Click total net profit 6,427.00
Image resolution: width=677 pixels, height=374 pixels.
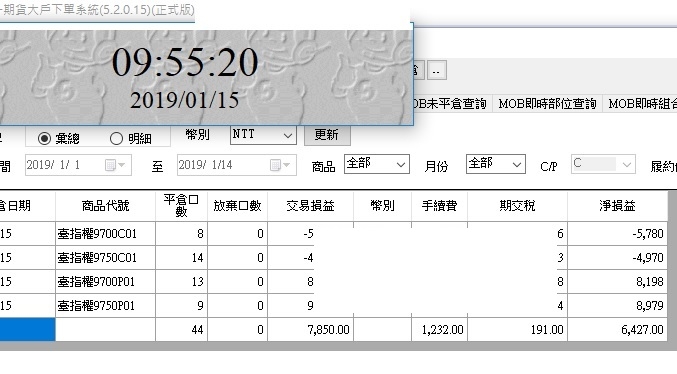pos(617,330)
